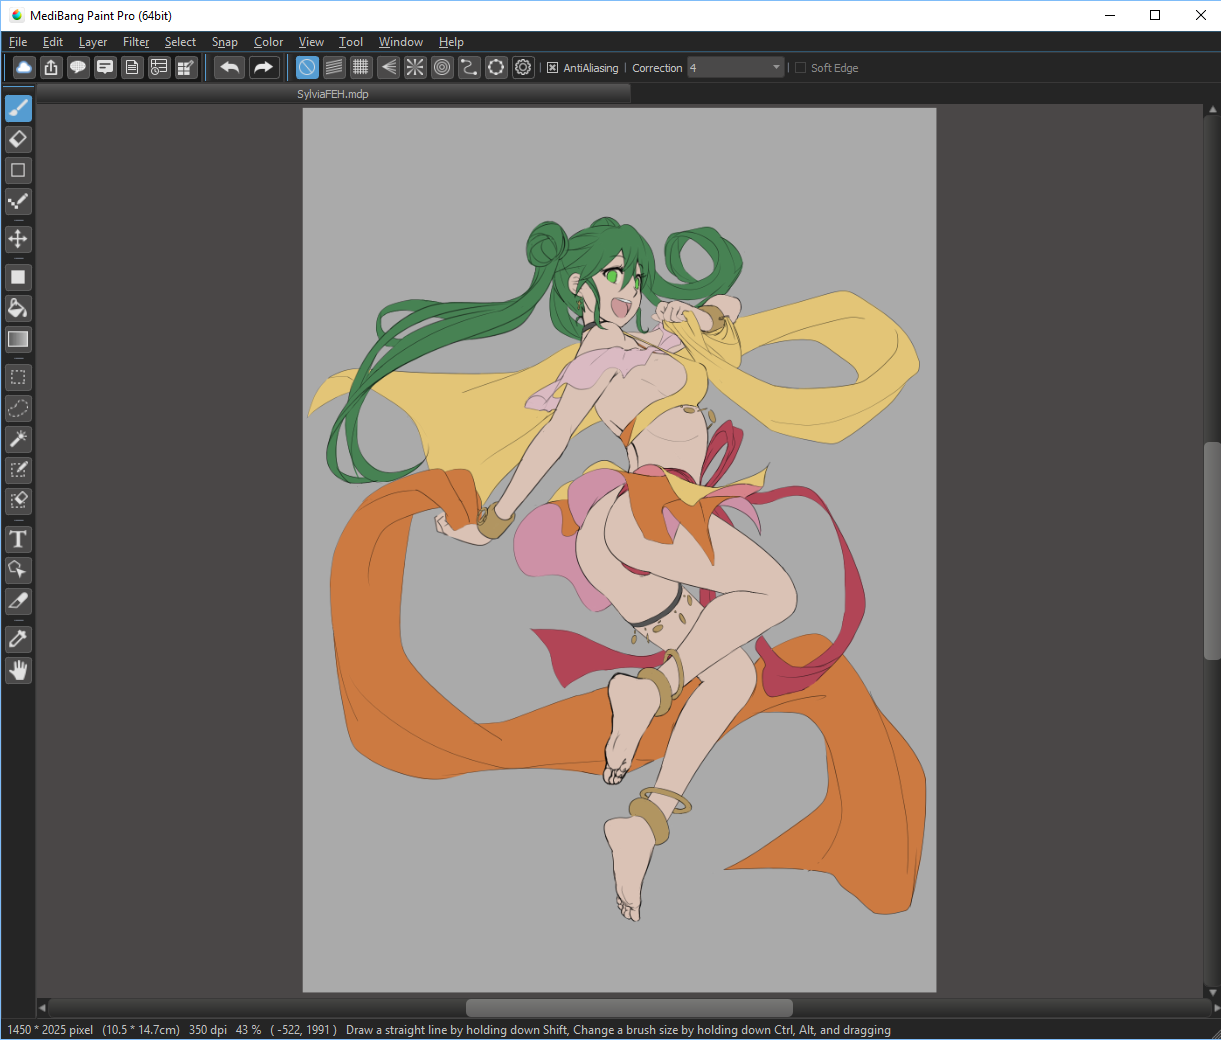Viewport: 1221px width, 1040px height.
Task: Open the Layer menu
Action: point(93,42)
